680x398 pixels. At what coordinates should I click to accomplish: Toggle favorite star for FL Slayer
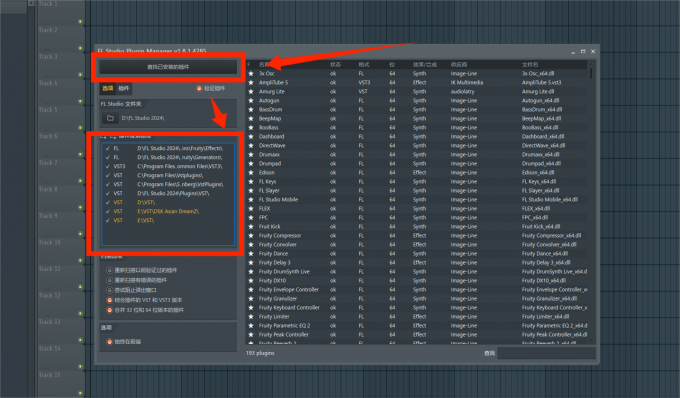pyautogui.click(x=251, y=190)
